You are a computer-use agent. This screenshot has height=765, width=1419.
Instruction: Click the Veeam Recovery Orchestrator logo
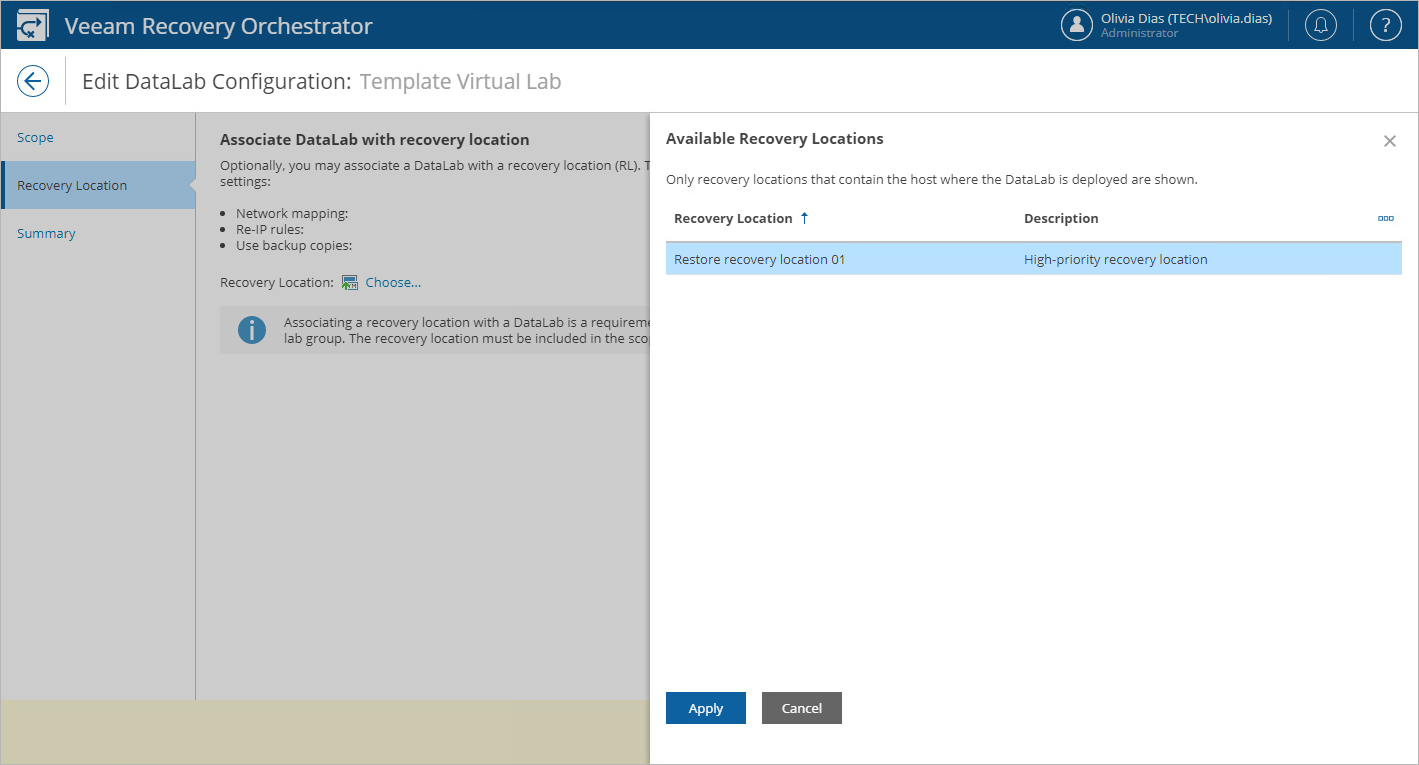33,24
